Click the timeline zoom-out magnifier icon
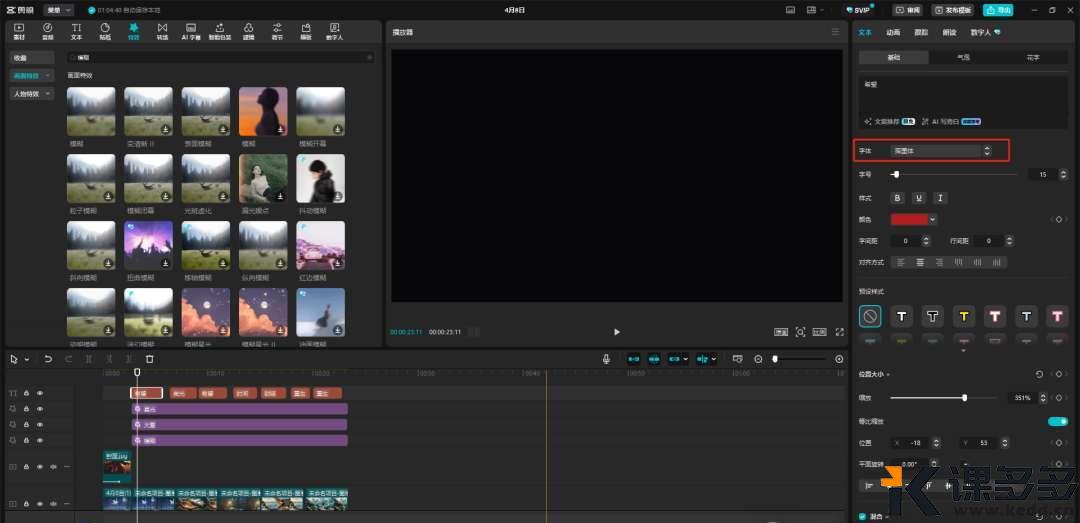Screen dimensions: 1080x523 click(x=758, y=359)
